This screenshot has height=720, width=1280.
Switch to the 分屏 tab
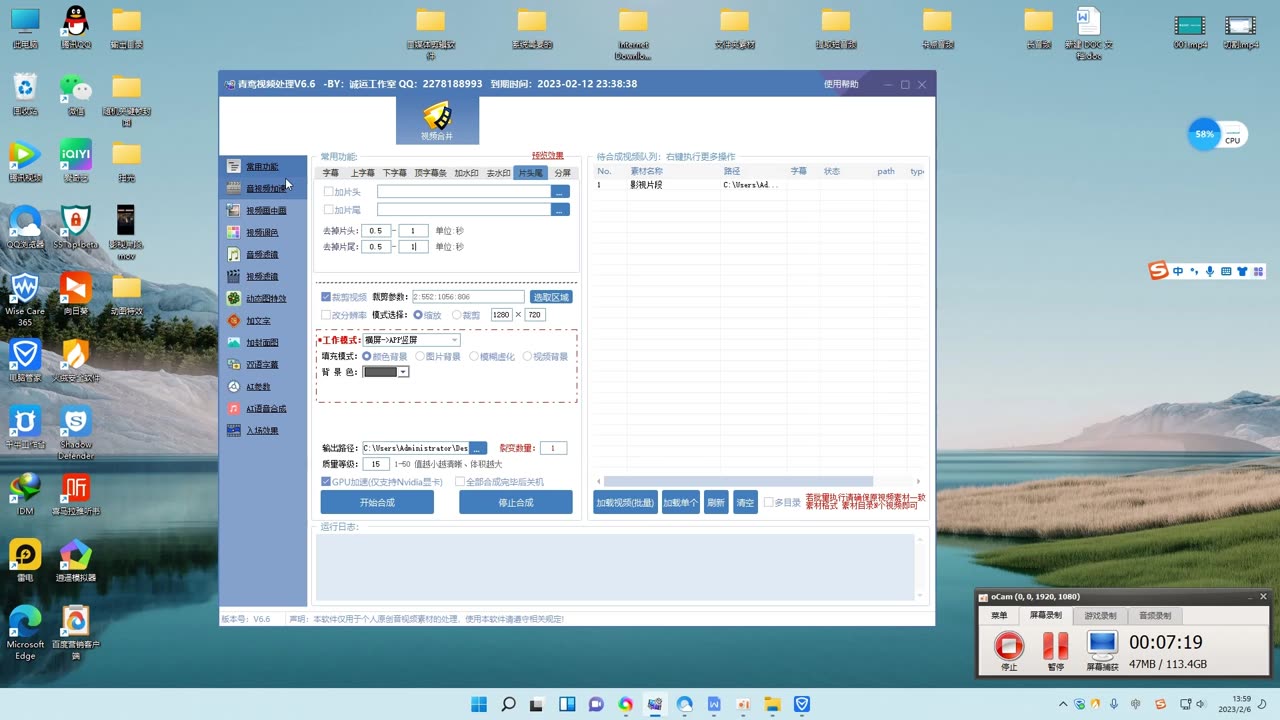(x=562, y=173)
